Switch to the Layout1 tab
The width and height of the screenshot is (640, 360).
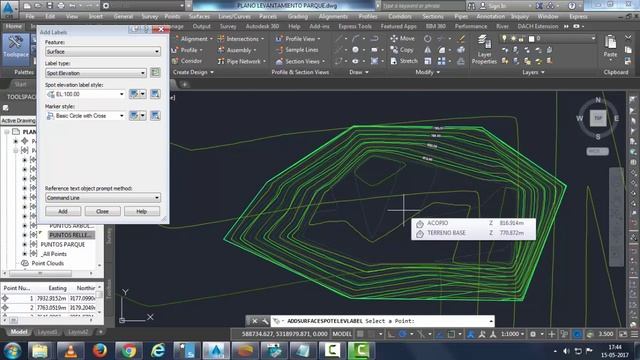(x=47, y=332)
